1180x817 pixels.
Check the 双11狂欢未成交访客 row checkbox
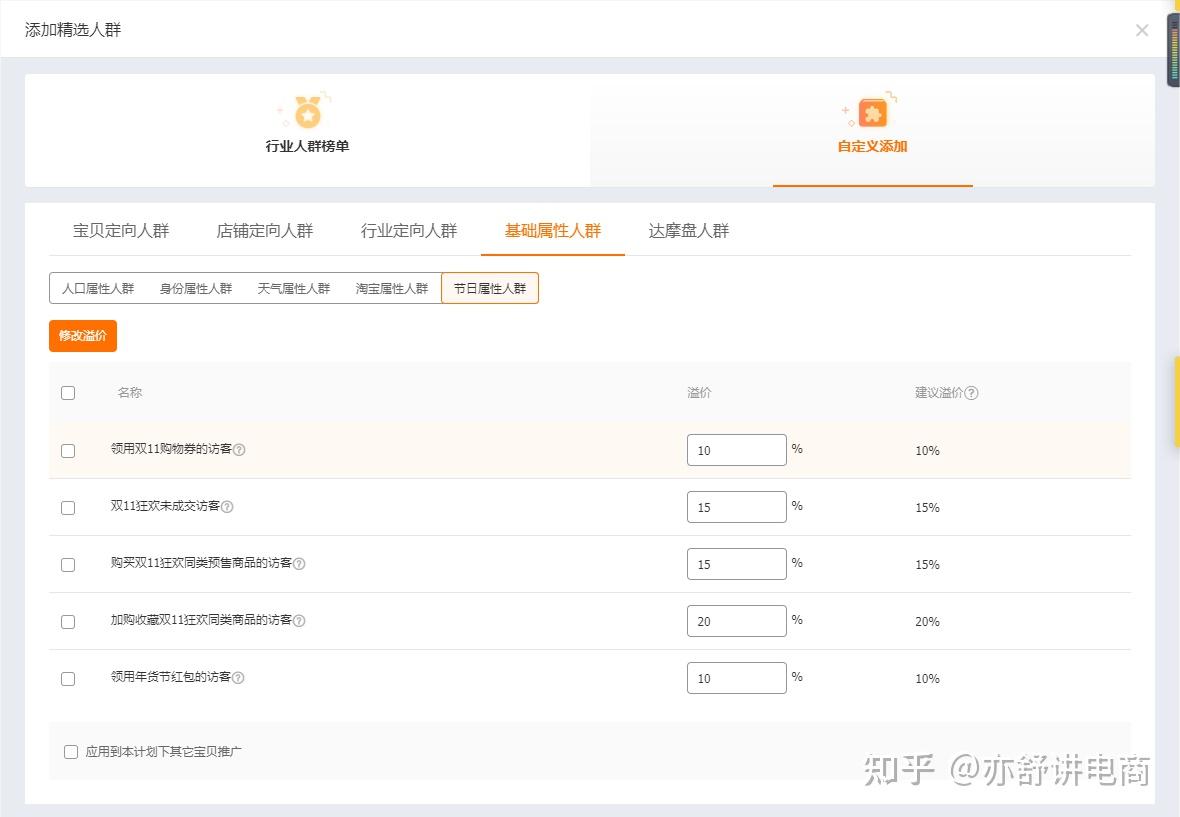pyautogui.click(x=68, y=508)
